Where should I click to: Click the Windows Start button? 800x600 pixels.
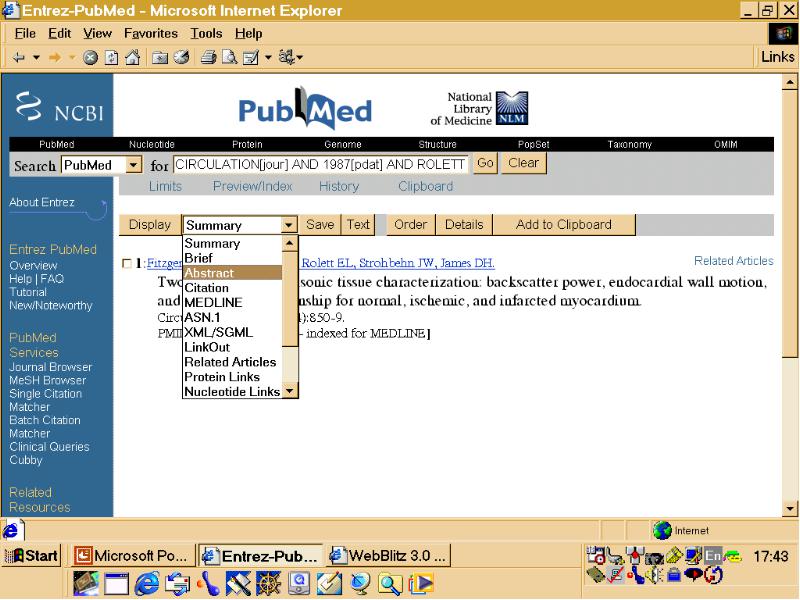[x=33, y=556]
